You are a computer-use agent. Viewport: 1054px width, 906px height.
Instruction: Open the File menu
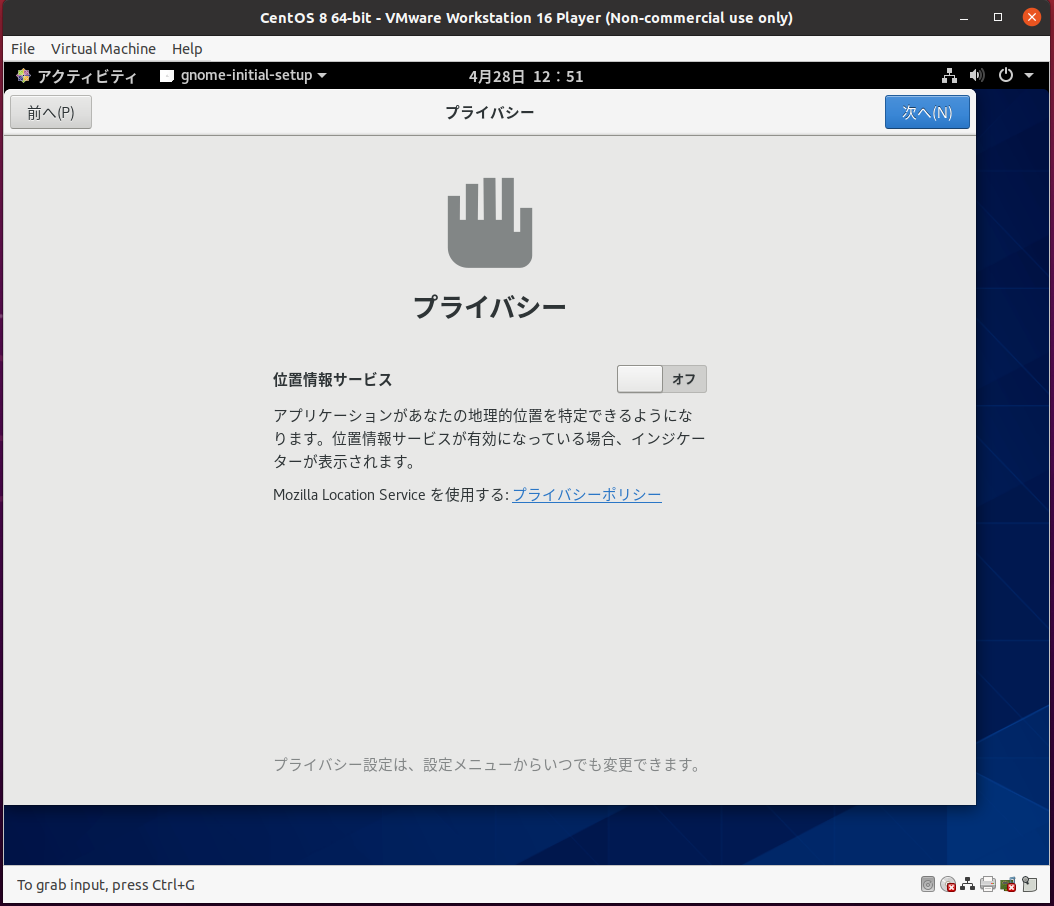23,49
